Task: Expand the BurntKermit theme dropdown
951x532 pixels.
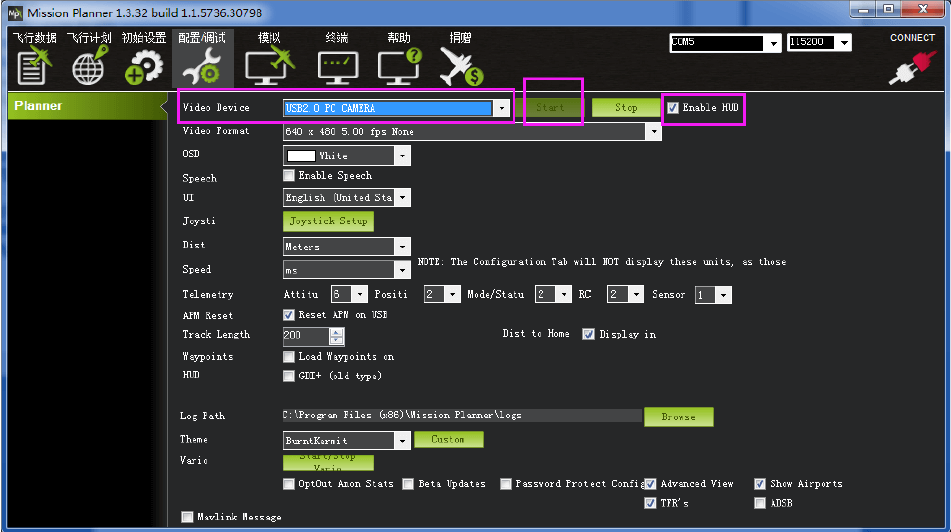Action: (x=402, y=440)
